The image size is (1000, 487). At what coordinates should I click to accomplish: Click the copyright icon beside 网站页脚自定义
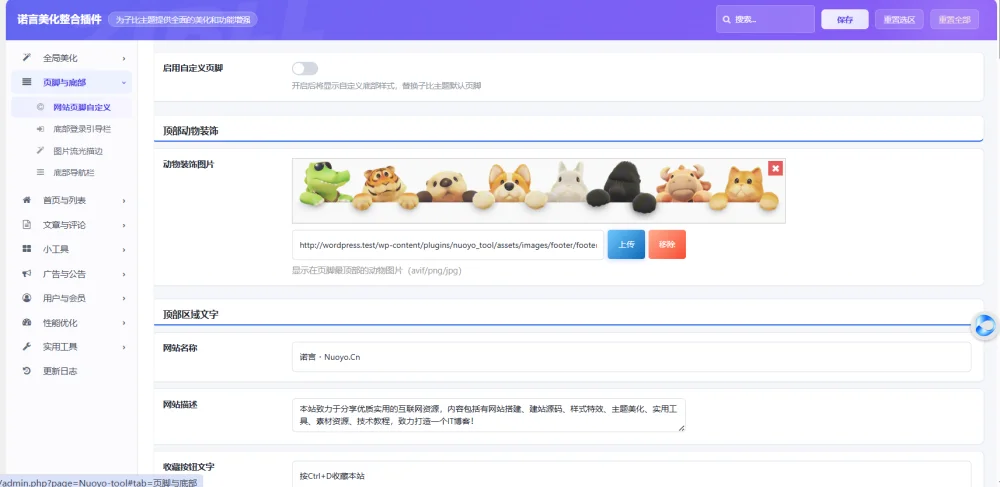[x=40, y=107]
